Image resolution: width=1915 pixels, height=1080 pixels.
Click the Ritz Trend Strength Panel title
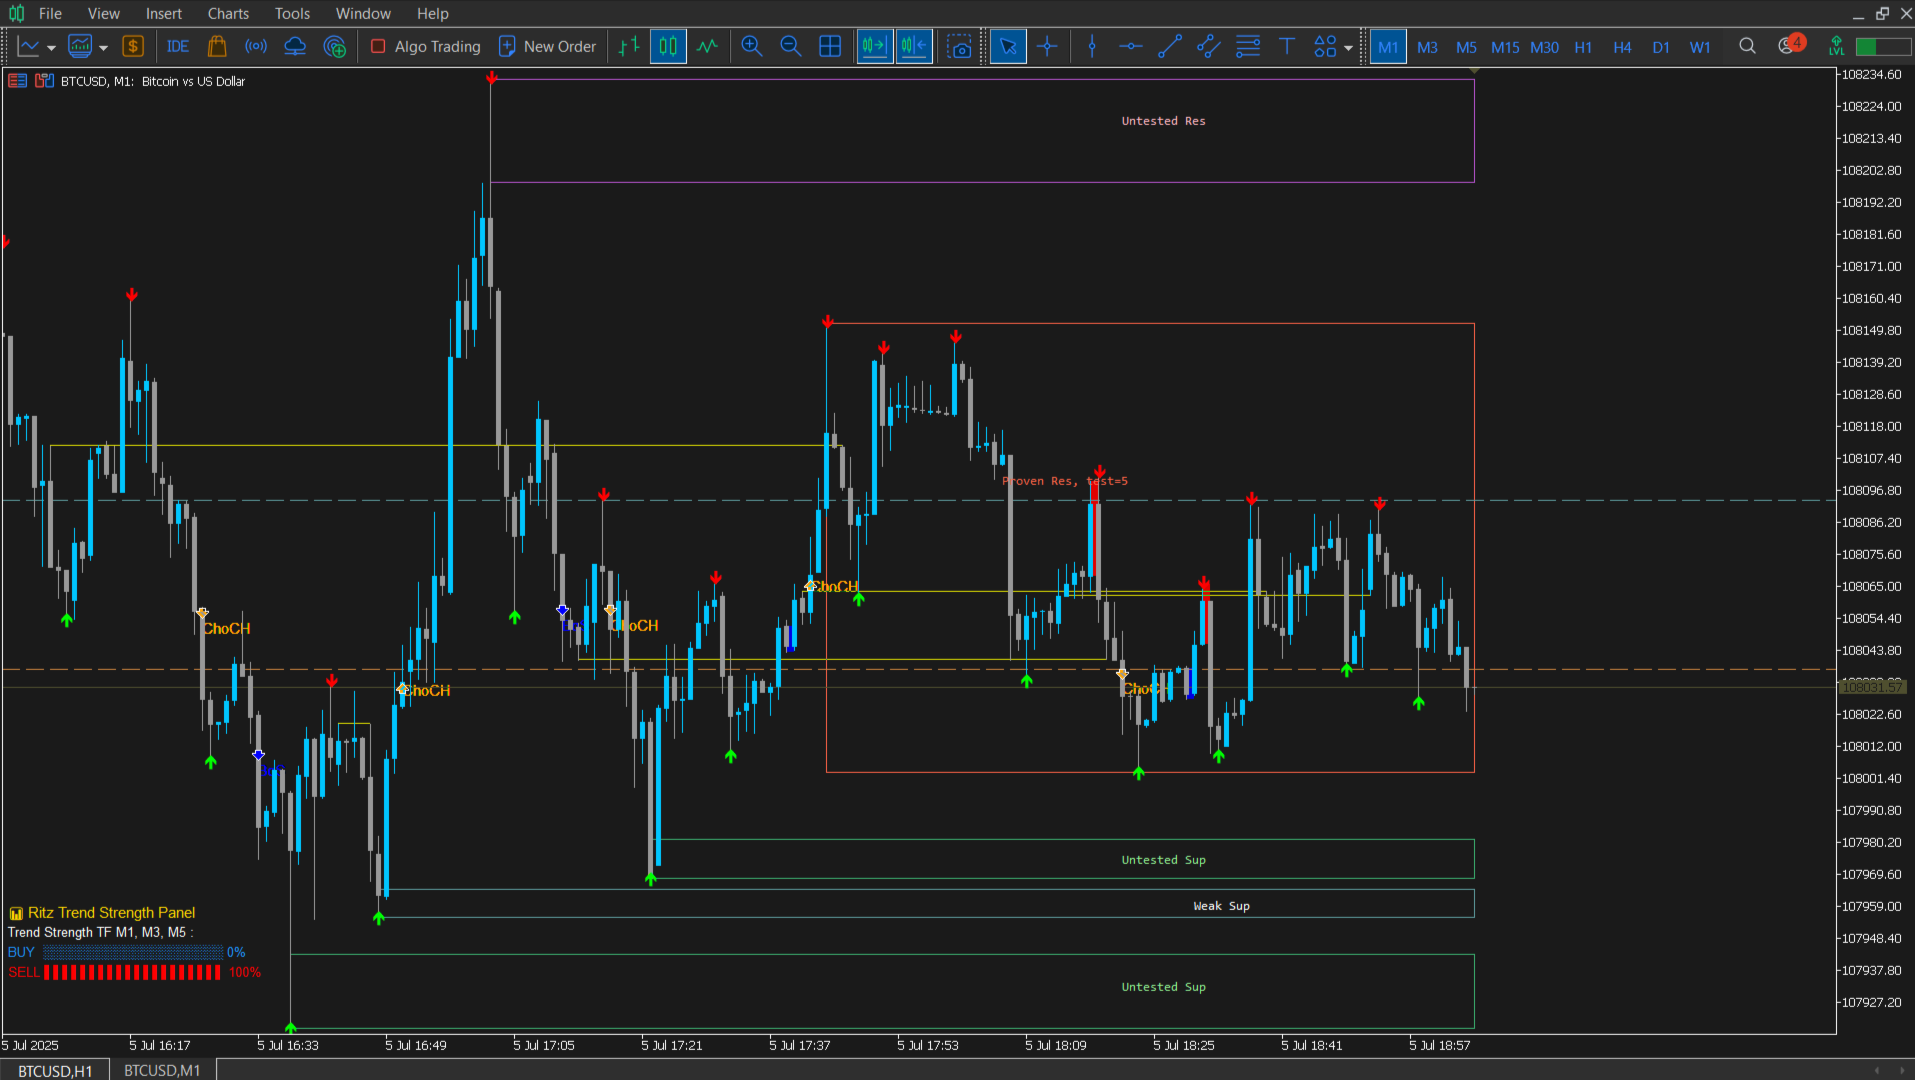[x=111, y=912]
